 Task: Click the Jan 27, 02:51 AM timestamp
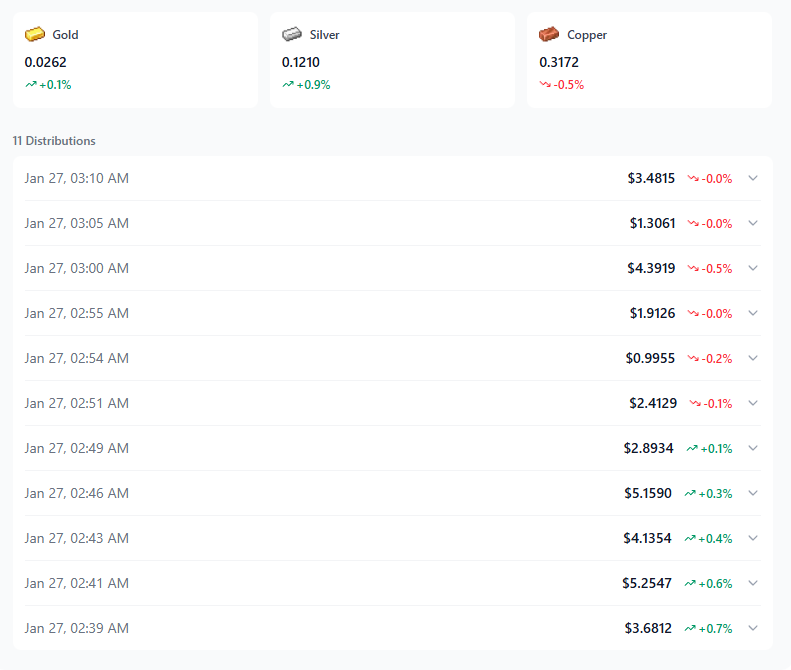tap(77, 404)
